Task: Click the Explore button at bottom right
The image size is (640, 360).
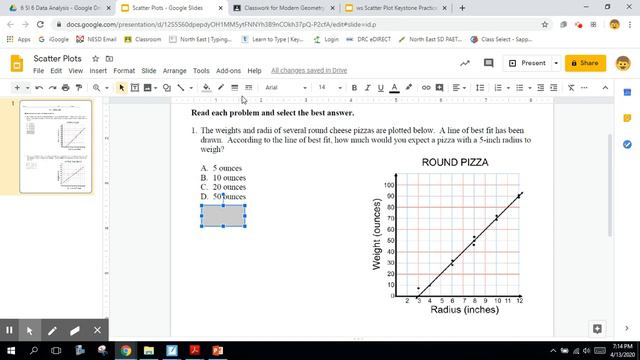Action: (597, 329)
